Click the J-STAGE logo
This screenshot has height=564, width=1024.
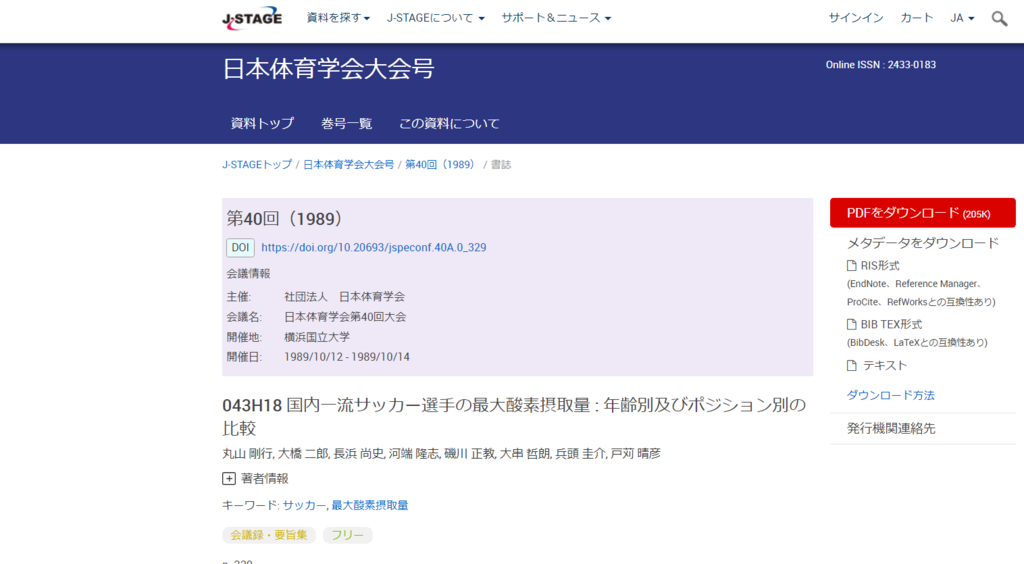(252, 18)
